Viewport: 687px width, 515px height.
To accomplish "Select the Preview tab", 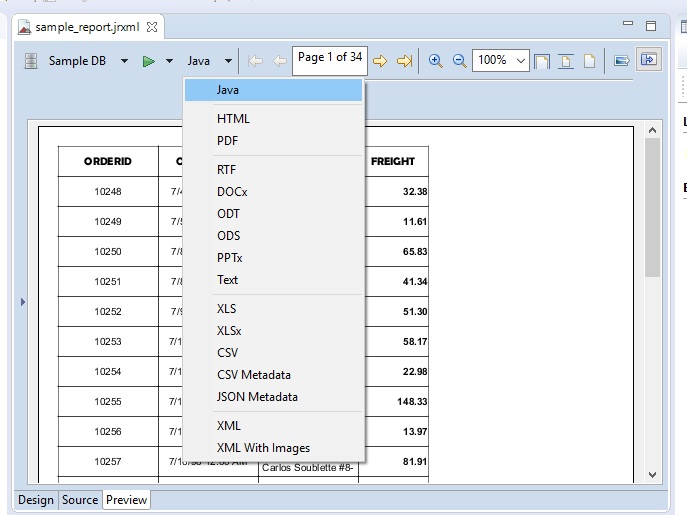I will pos(126,500).
